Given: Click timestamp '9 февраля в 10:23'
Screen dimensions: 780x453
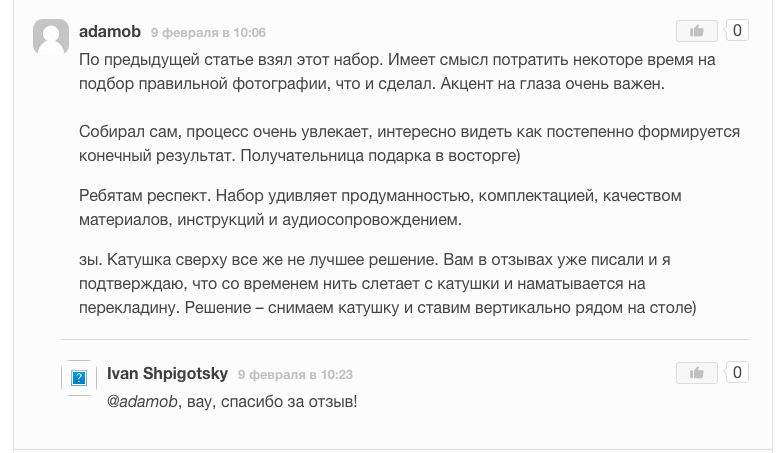Looking at the screenshot, I should tap(295, 375).
